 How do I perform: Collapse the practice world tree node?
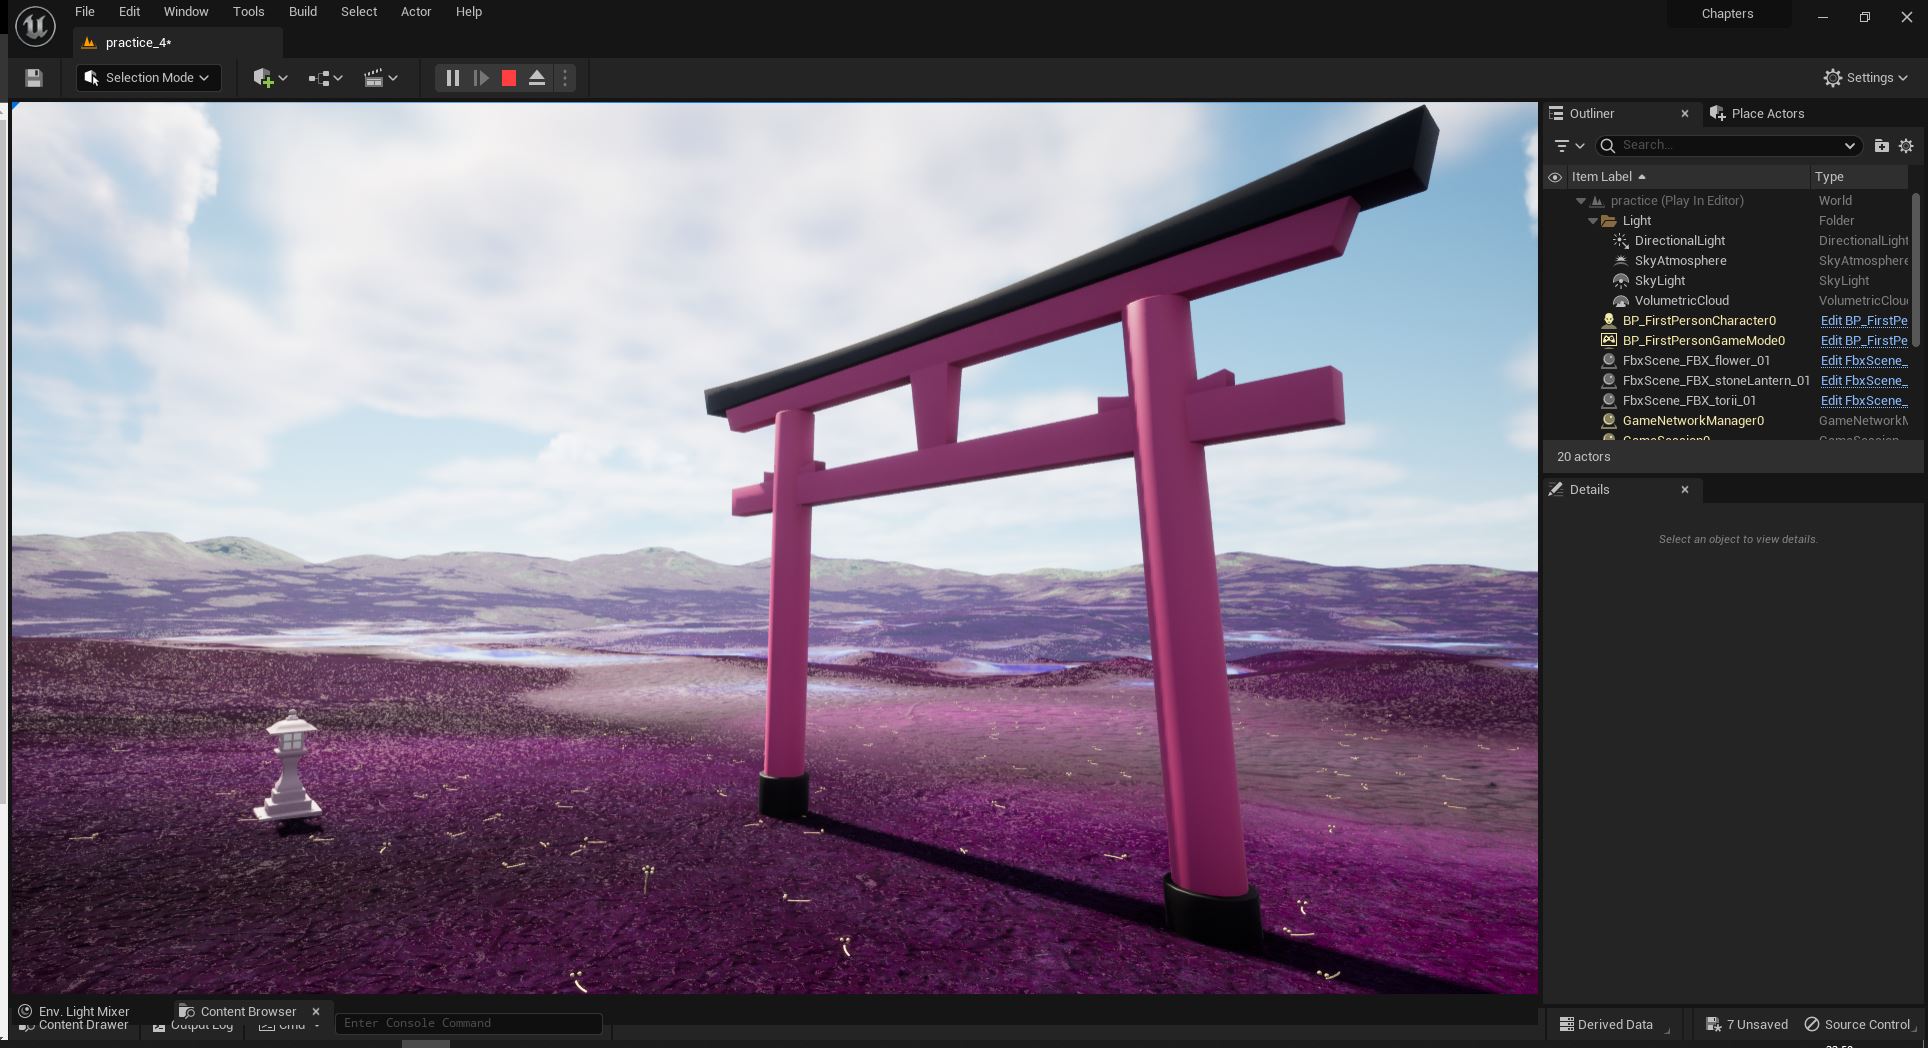coord(1581,201)
